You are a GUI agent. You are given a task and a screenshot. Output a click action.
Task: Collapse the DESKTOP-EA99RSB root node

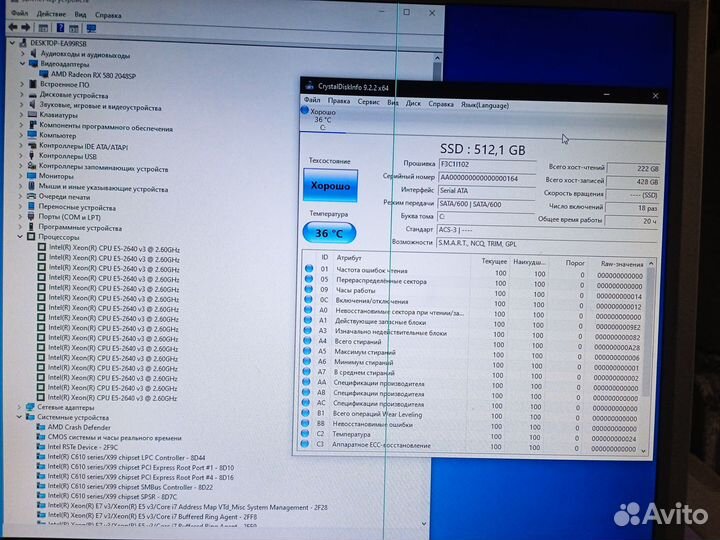(x=12, y=43)
